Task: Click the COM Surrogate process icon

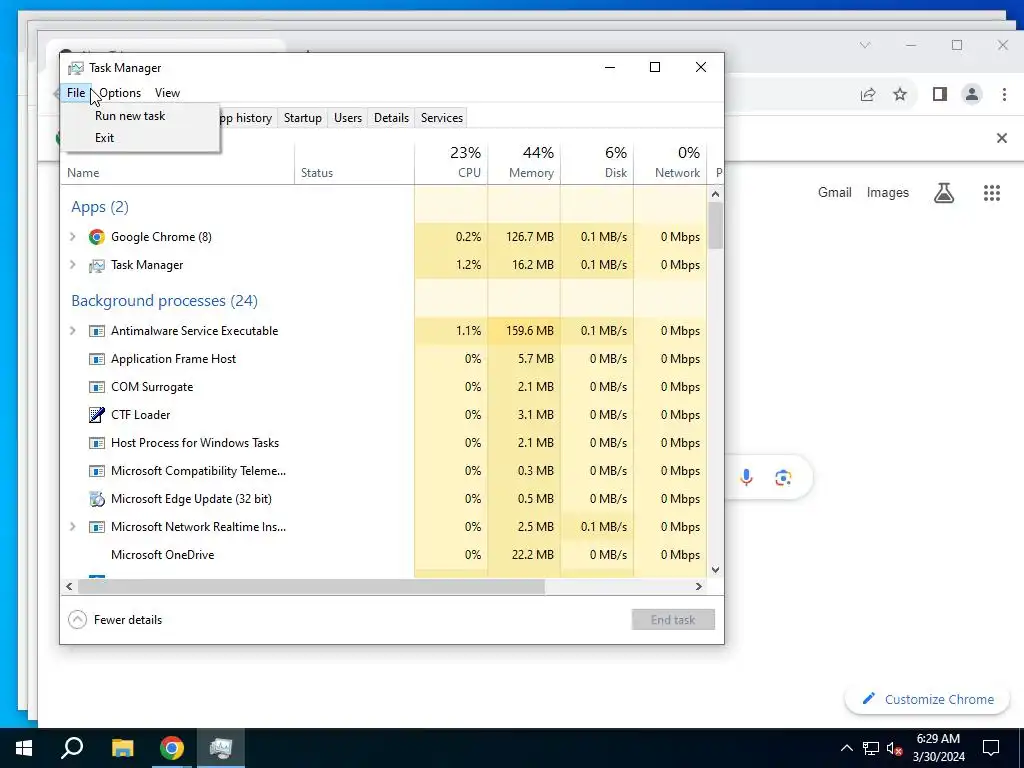Action: click(x=97, y=387)
